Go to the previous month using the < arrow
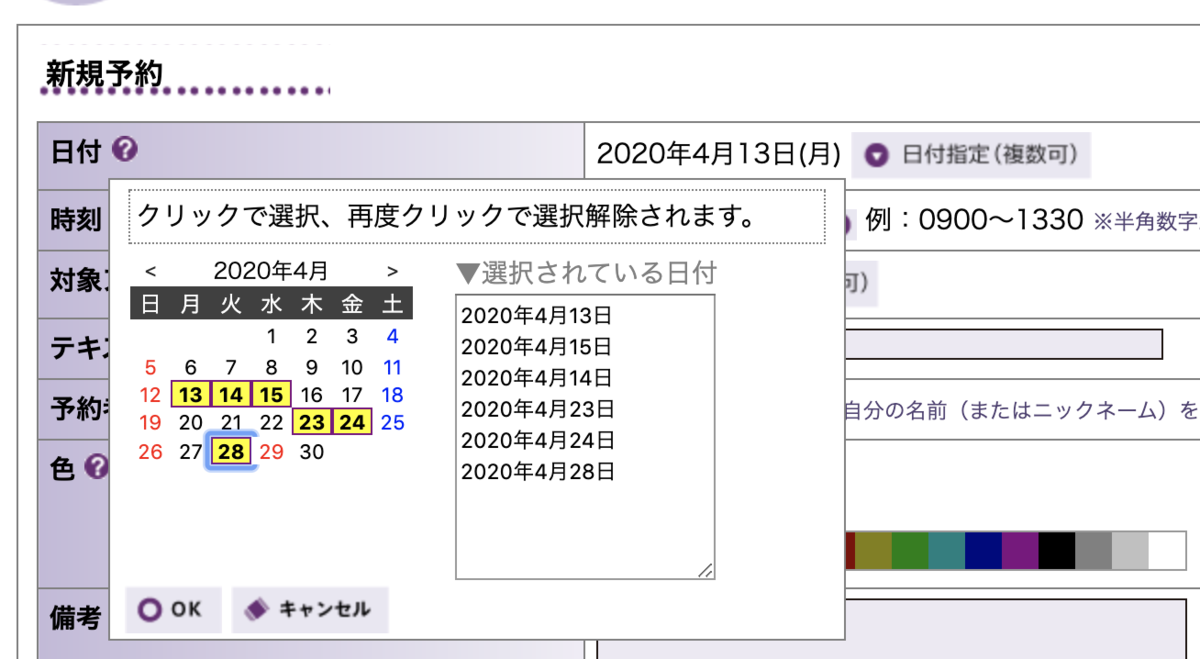 [x=153, y=270]
